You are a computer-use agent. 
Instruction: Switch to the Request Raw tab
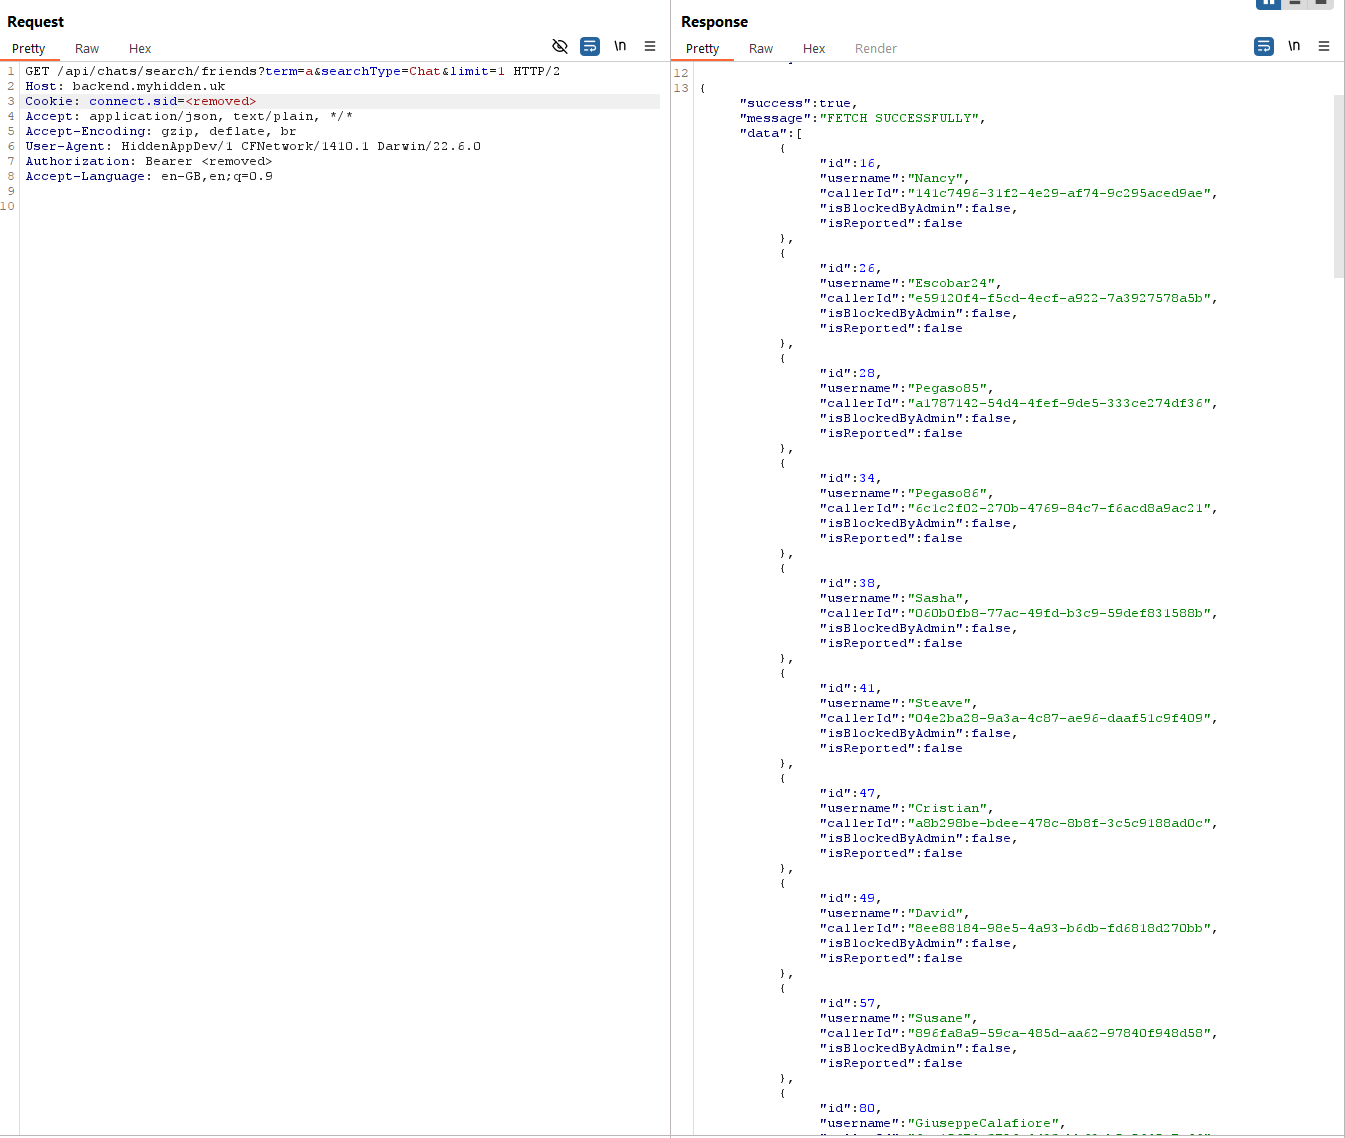[x=87, y=48]
